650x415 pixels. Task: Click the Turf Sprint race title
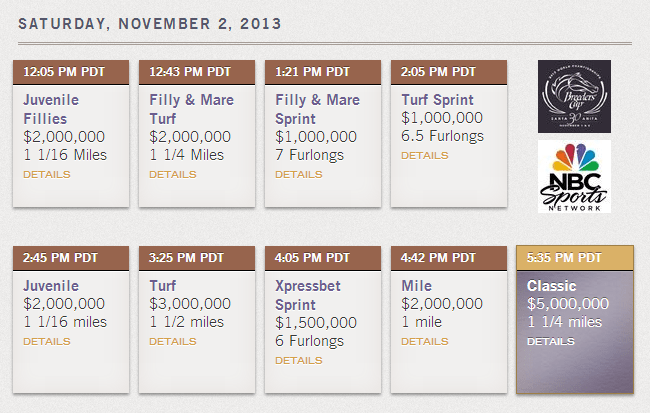tap(438, 100)
